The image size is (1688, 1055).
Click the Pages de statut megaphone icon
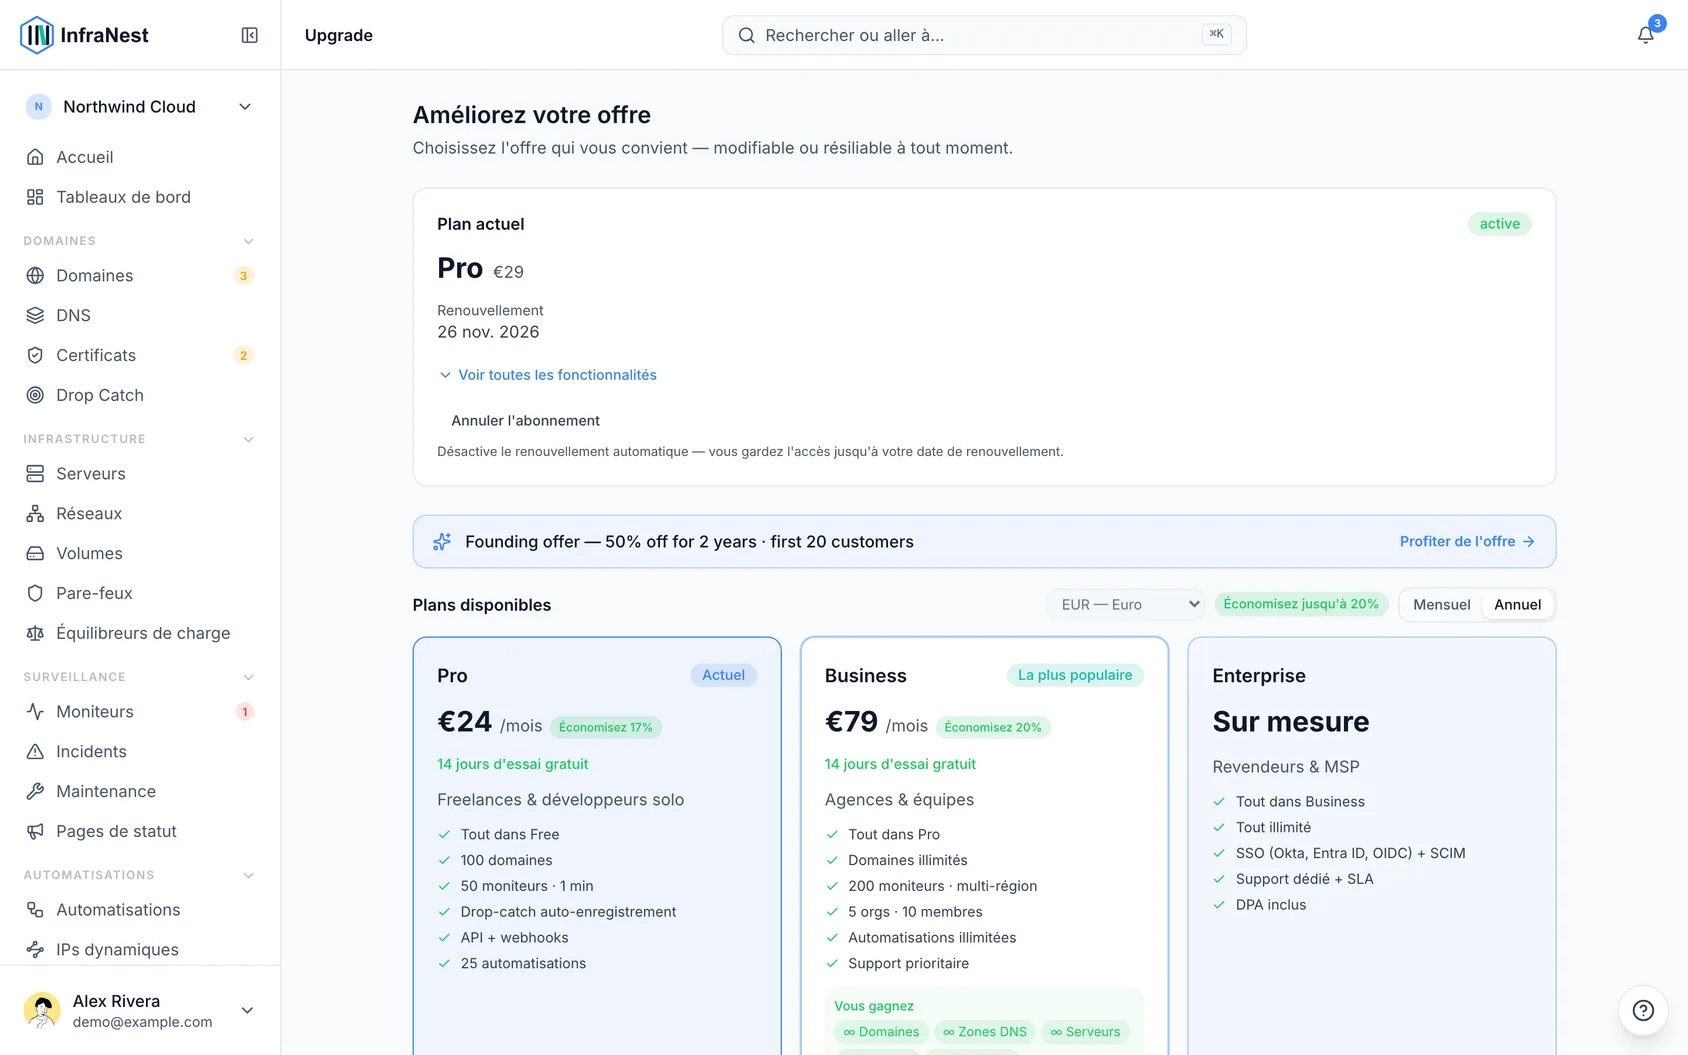[35, 831]
